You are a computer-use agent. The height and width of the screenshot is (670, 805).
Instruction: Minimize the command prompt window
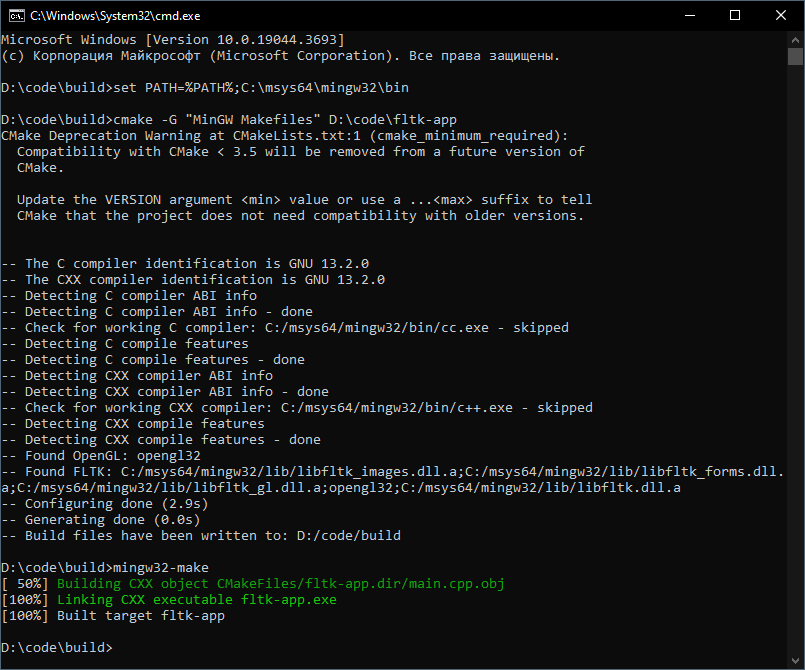pos(688,16)
